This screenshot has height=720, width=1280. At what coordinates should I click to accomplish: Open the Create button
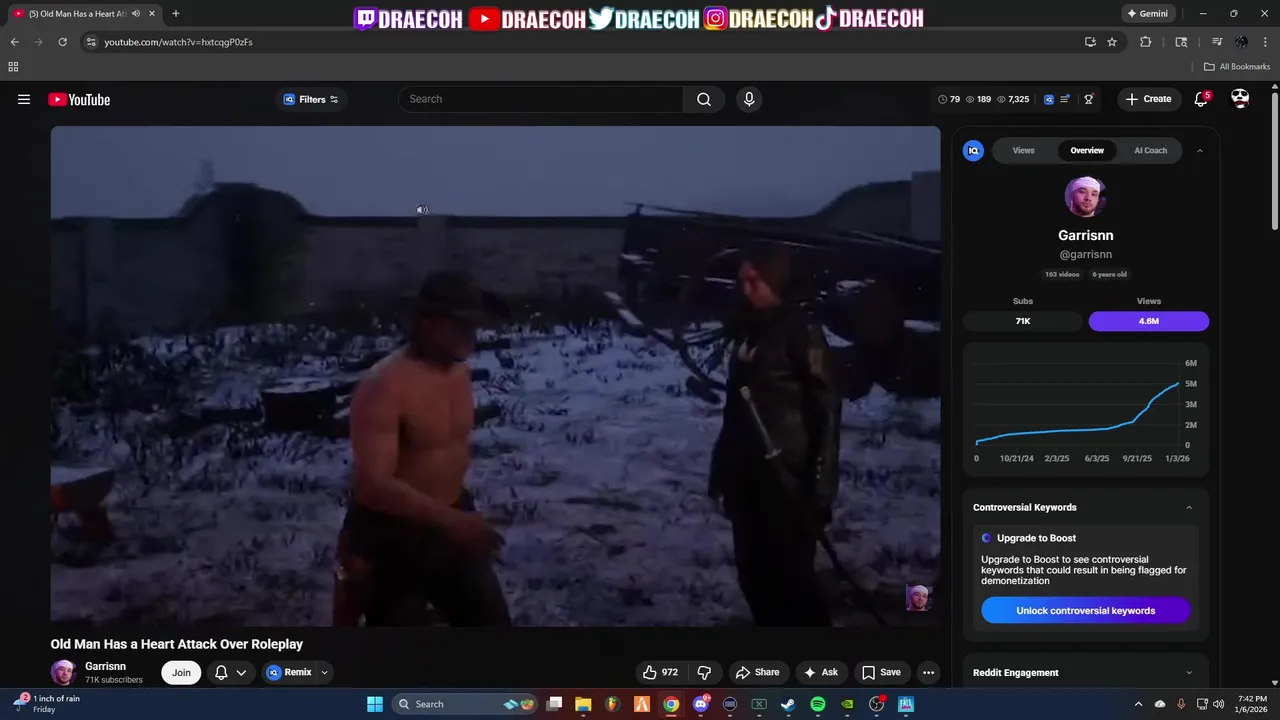1148,99
